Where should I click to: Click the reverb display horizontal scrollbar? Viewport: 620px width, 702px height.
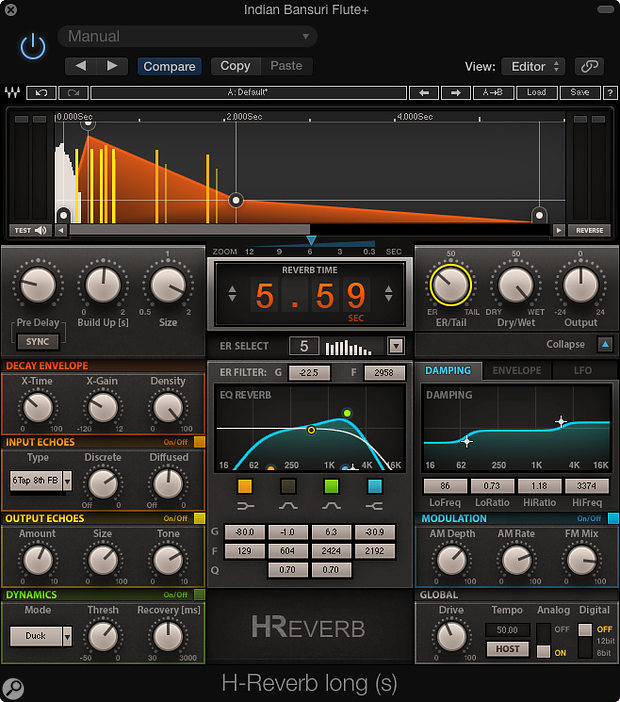(x=189, y=230)
